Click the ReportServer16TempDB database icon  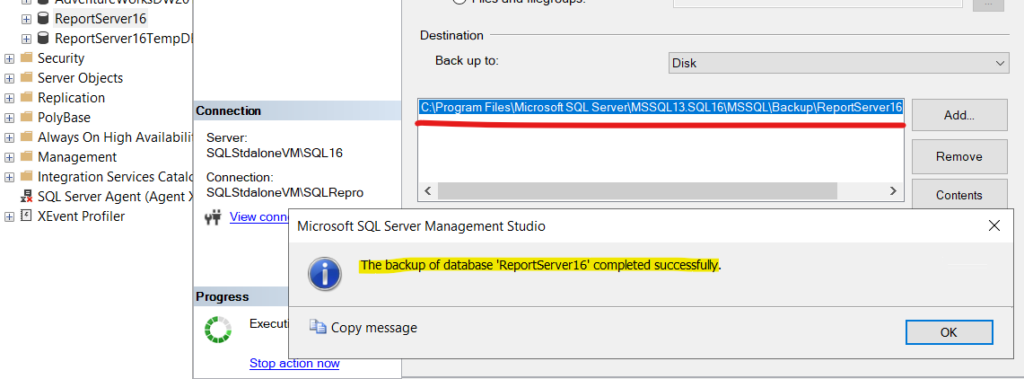click(x=43, y=39)
